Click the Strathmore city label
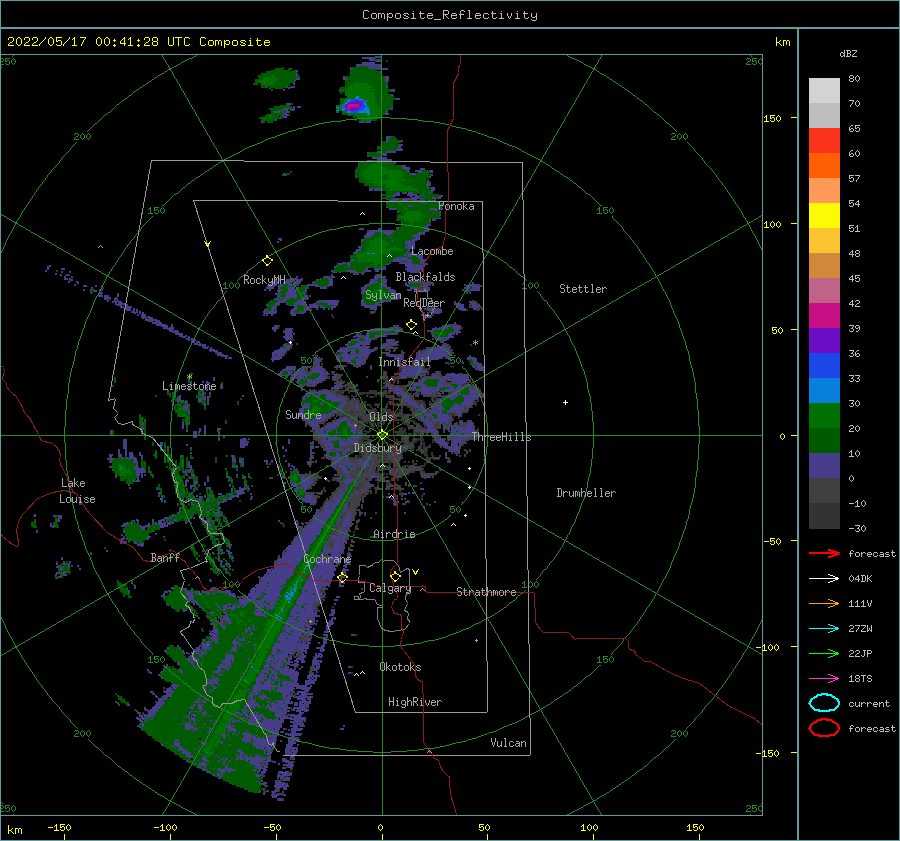The width and height of the screenshot is (900, 841). [486, 592]
